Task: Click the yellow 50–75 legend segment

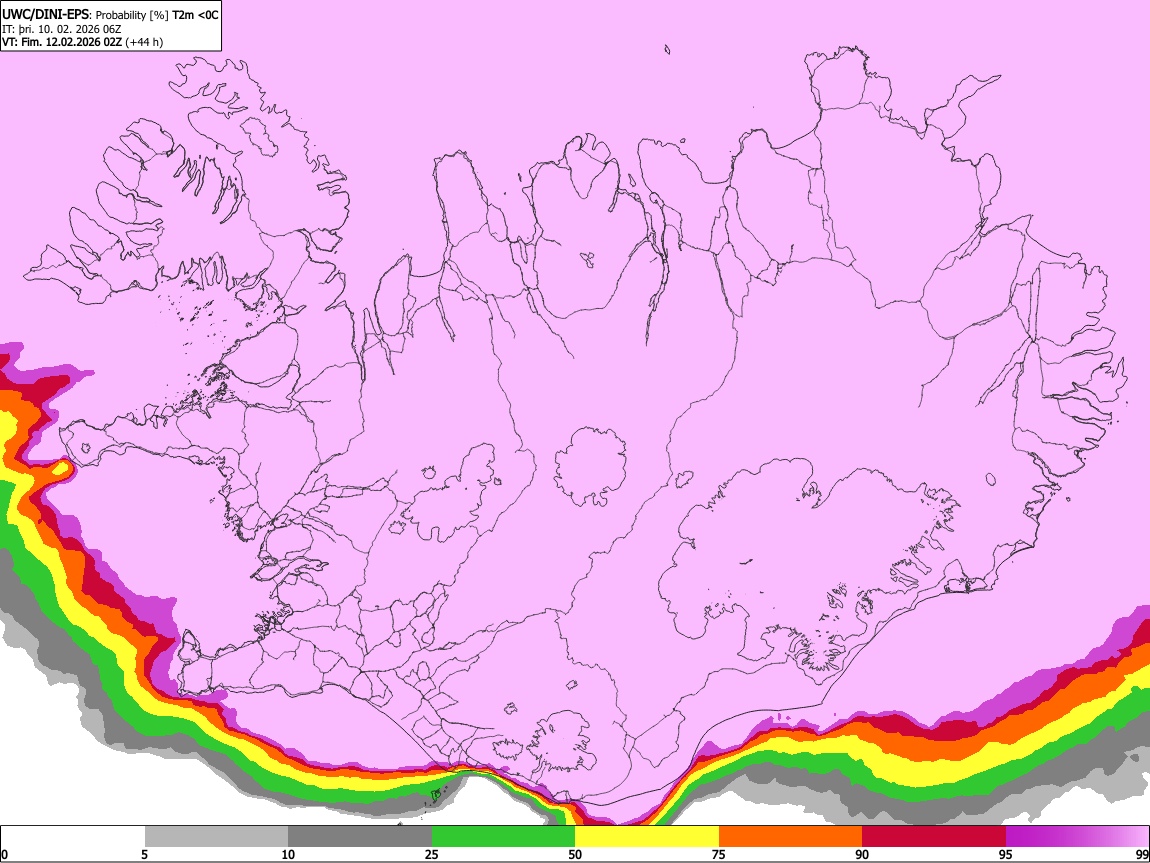Action: point(647,837)
